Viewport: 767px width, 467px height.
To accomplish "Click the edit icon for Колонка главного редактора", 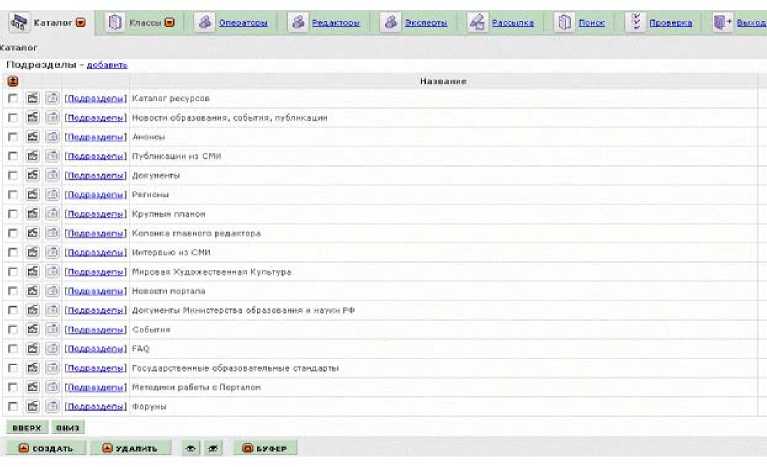I will coord(33,233).
